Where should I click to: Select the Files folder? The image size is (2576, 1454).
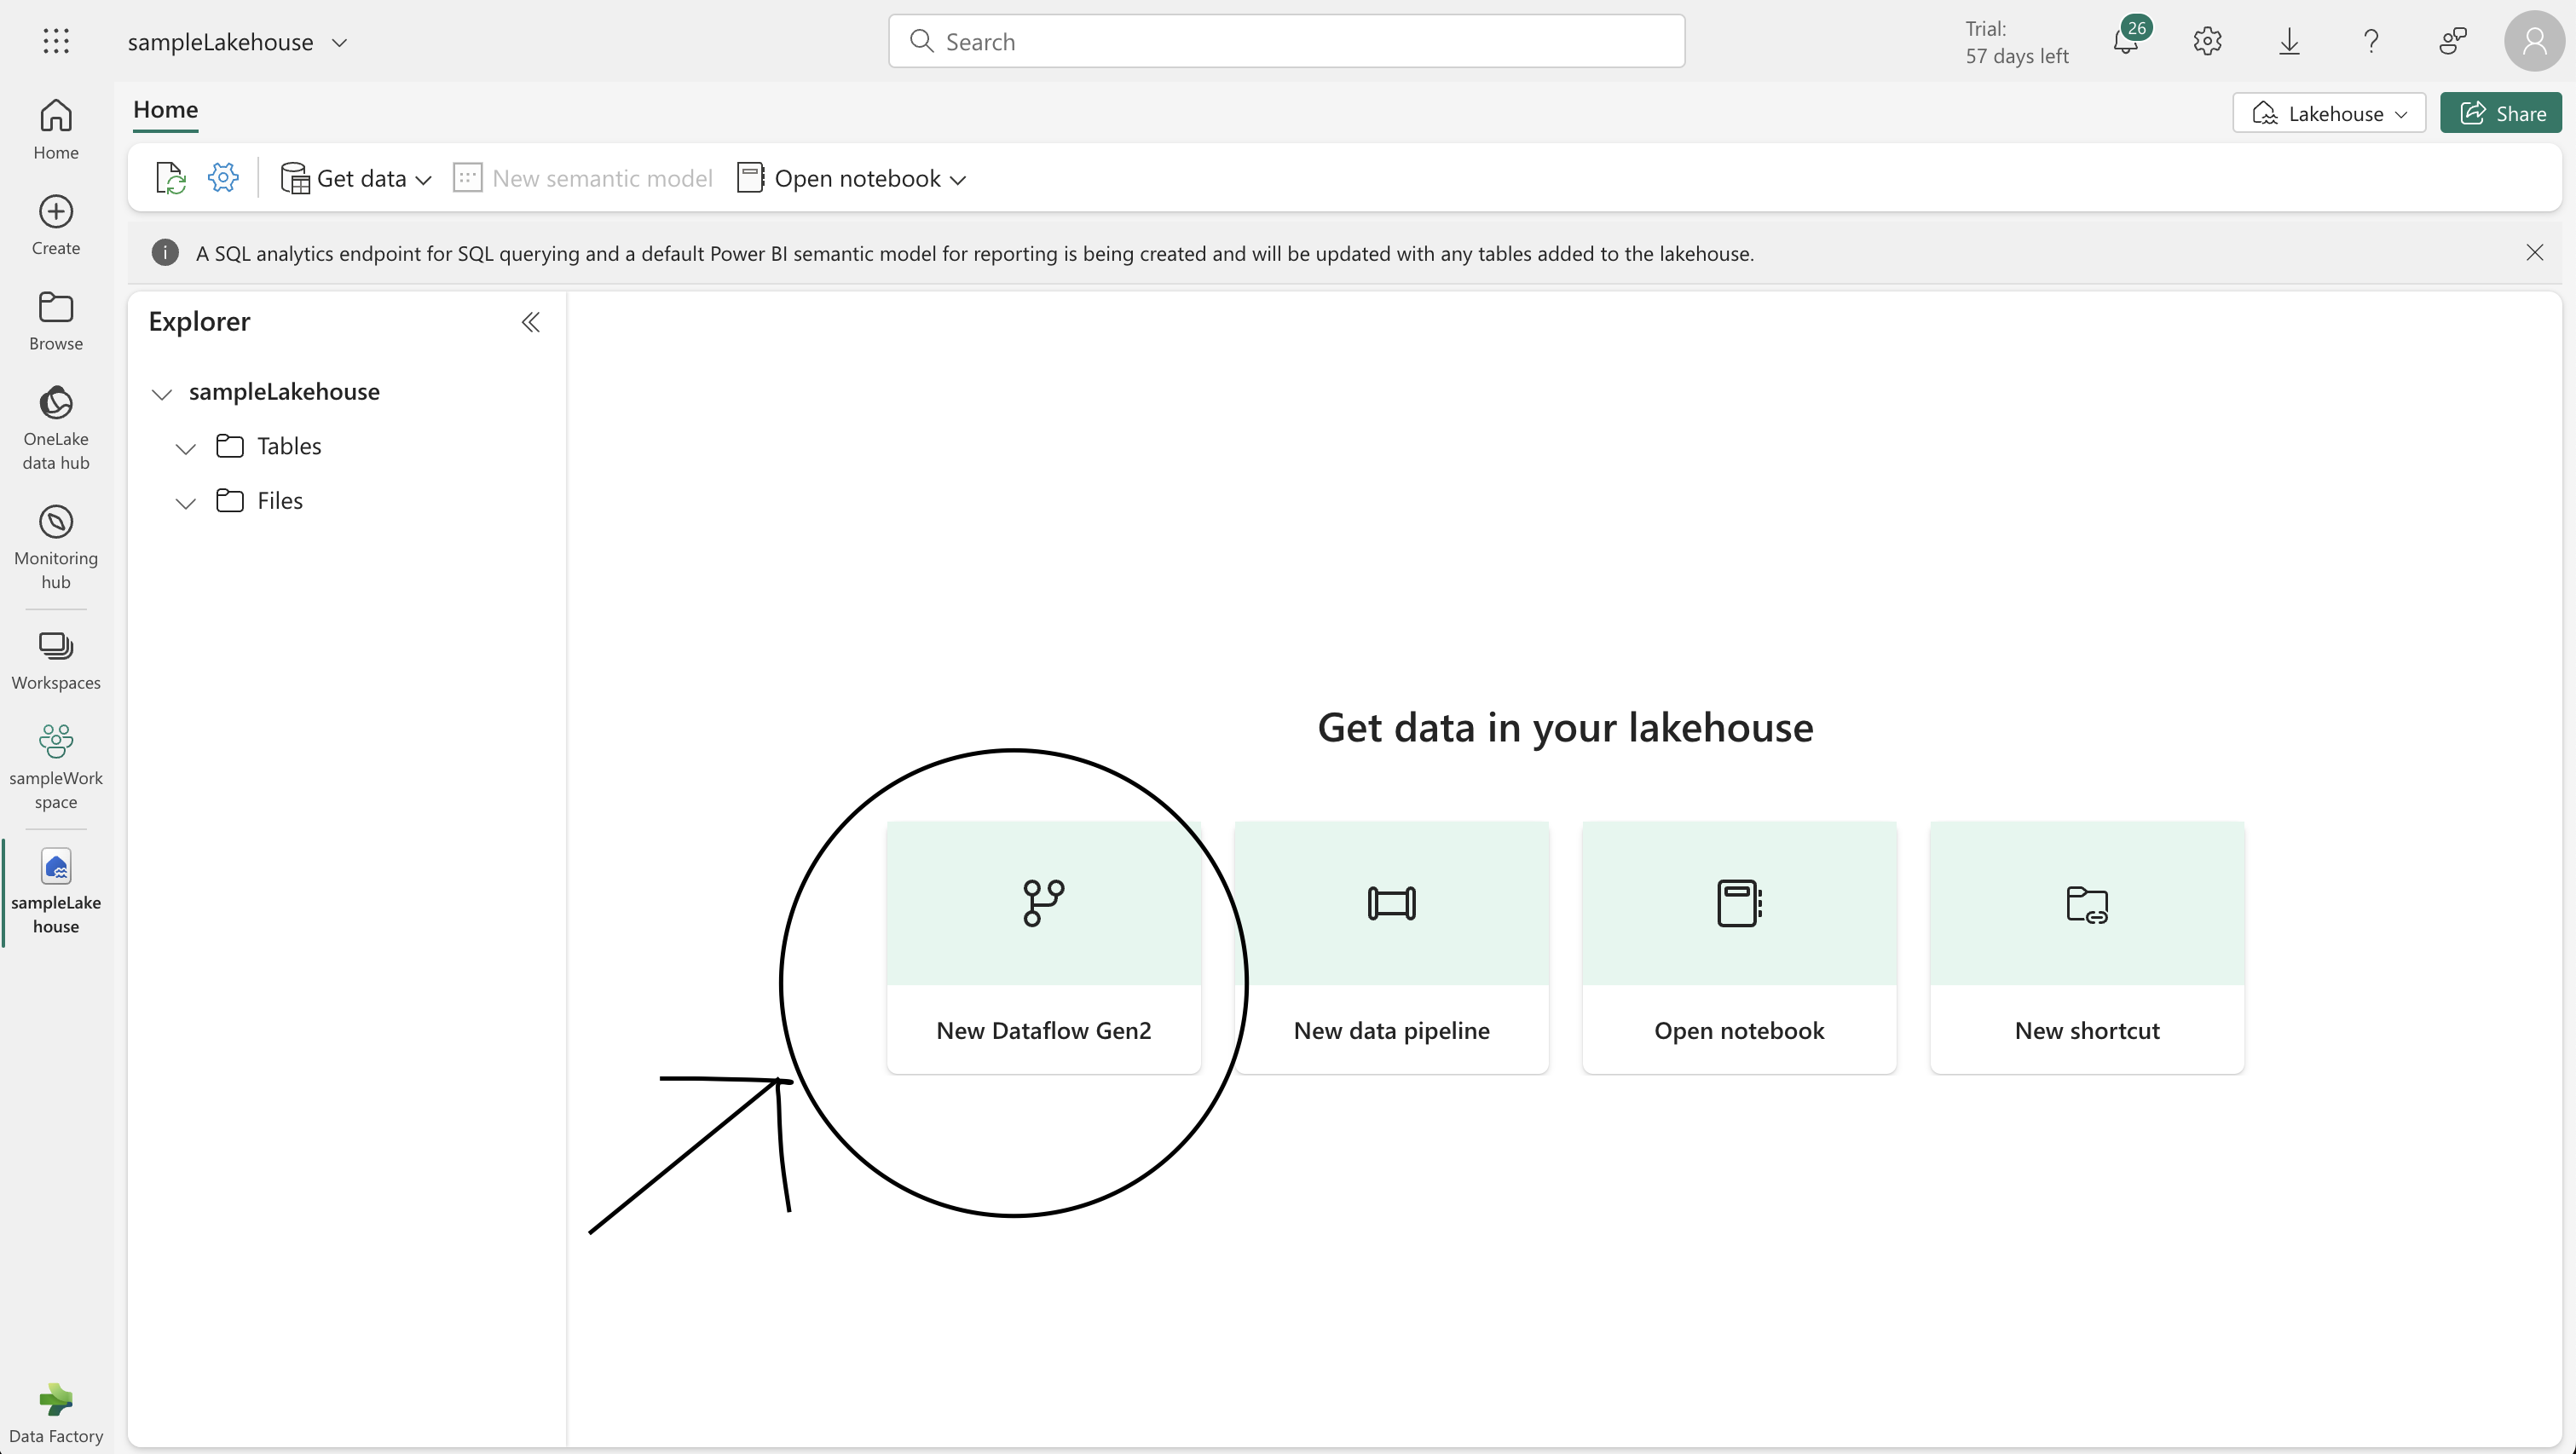[280, 501]
